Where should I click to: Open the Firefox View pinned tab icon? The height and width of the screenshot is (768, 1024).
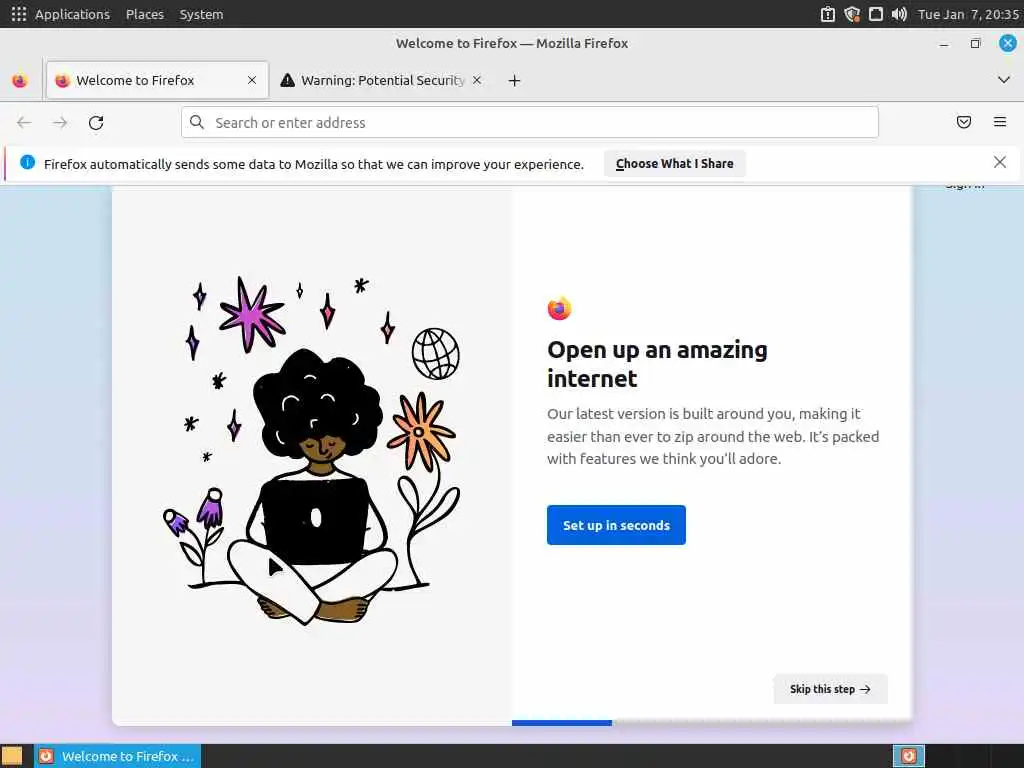(20, 80)
